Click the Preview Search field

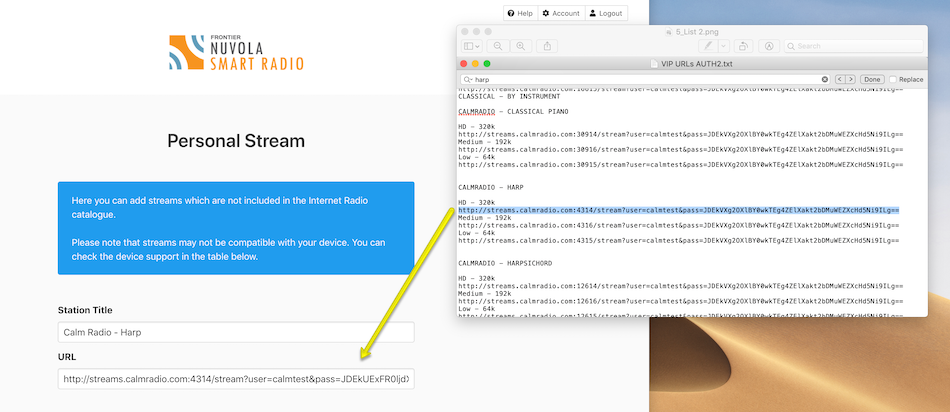point(854,46)
